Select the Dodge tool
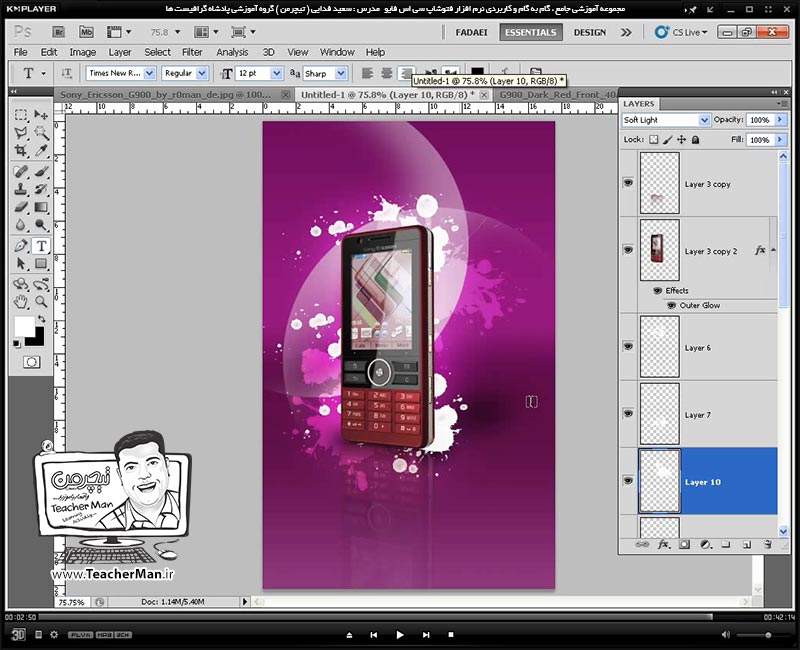Viewport: 800px width, 650px height. point(41,225)
